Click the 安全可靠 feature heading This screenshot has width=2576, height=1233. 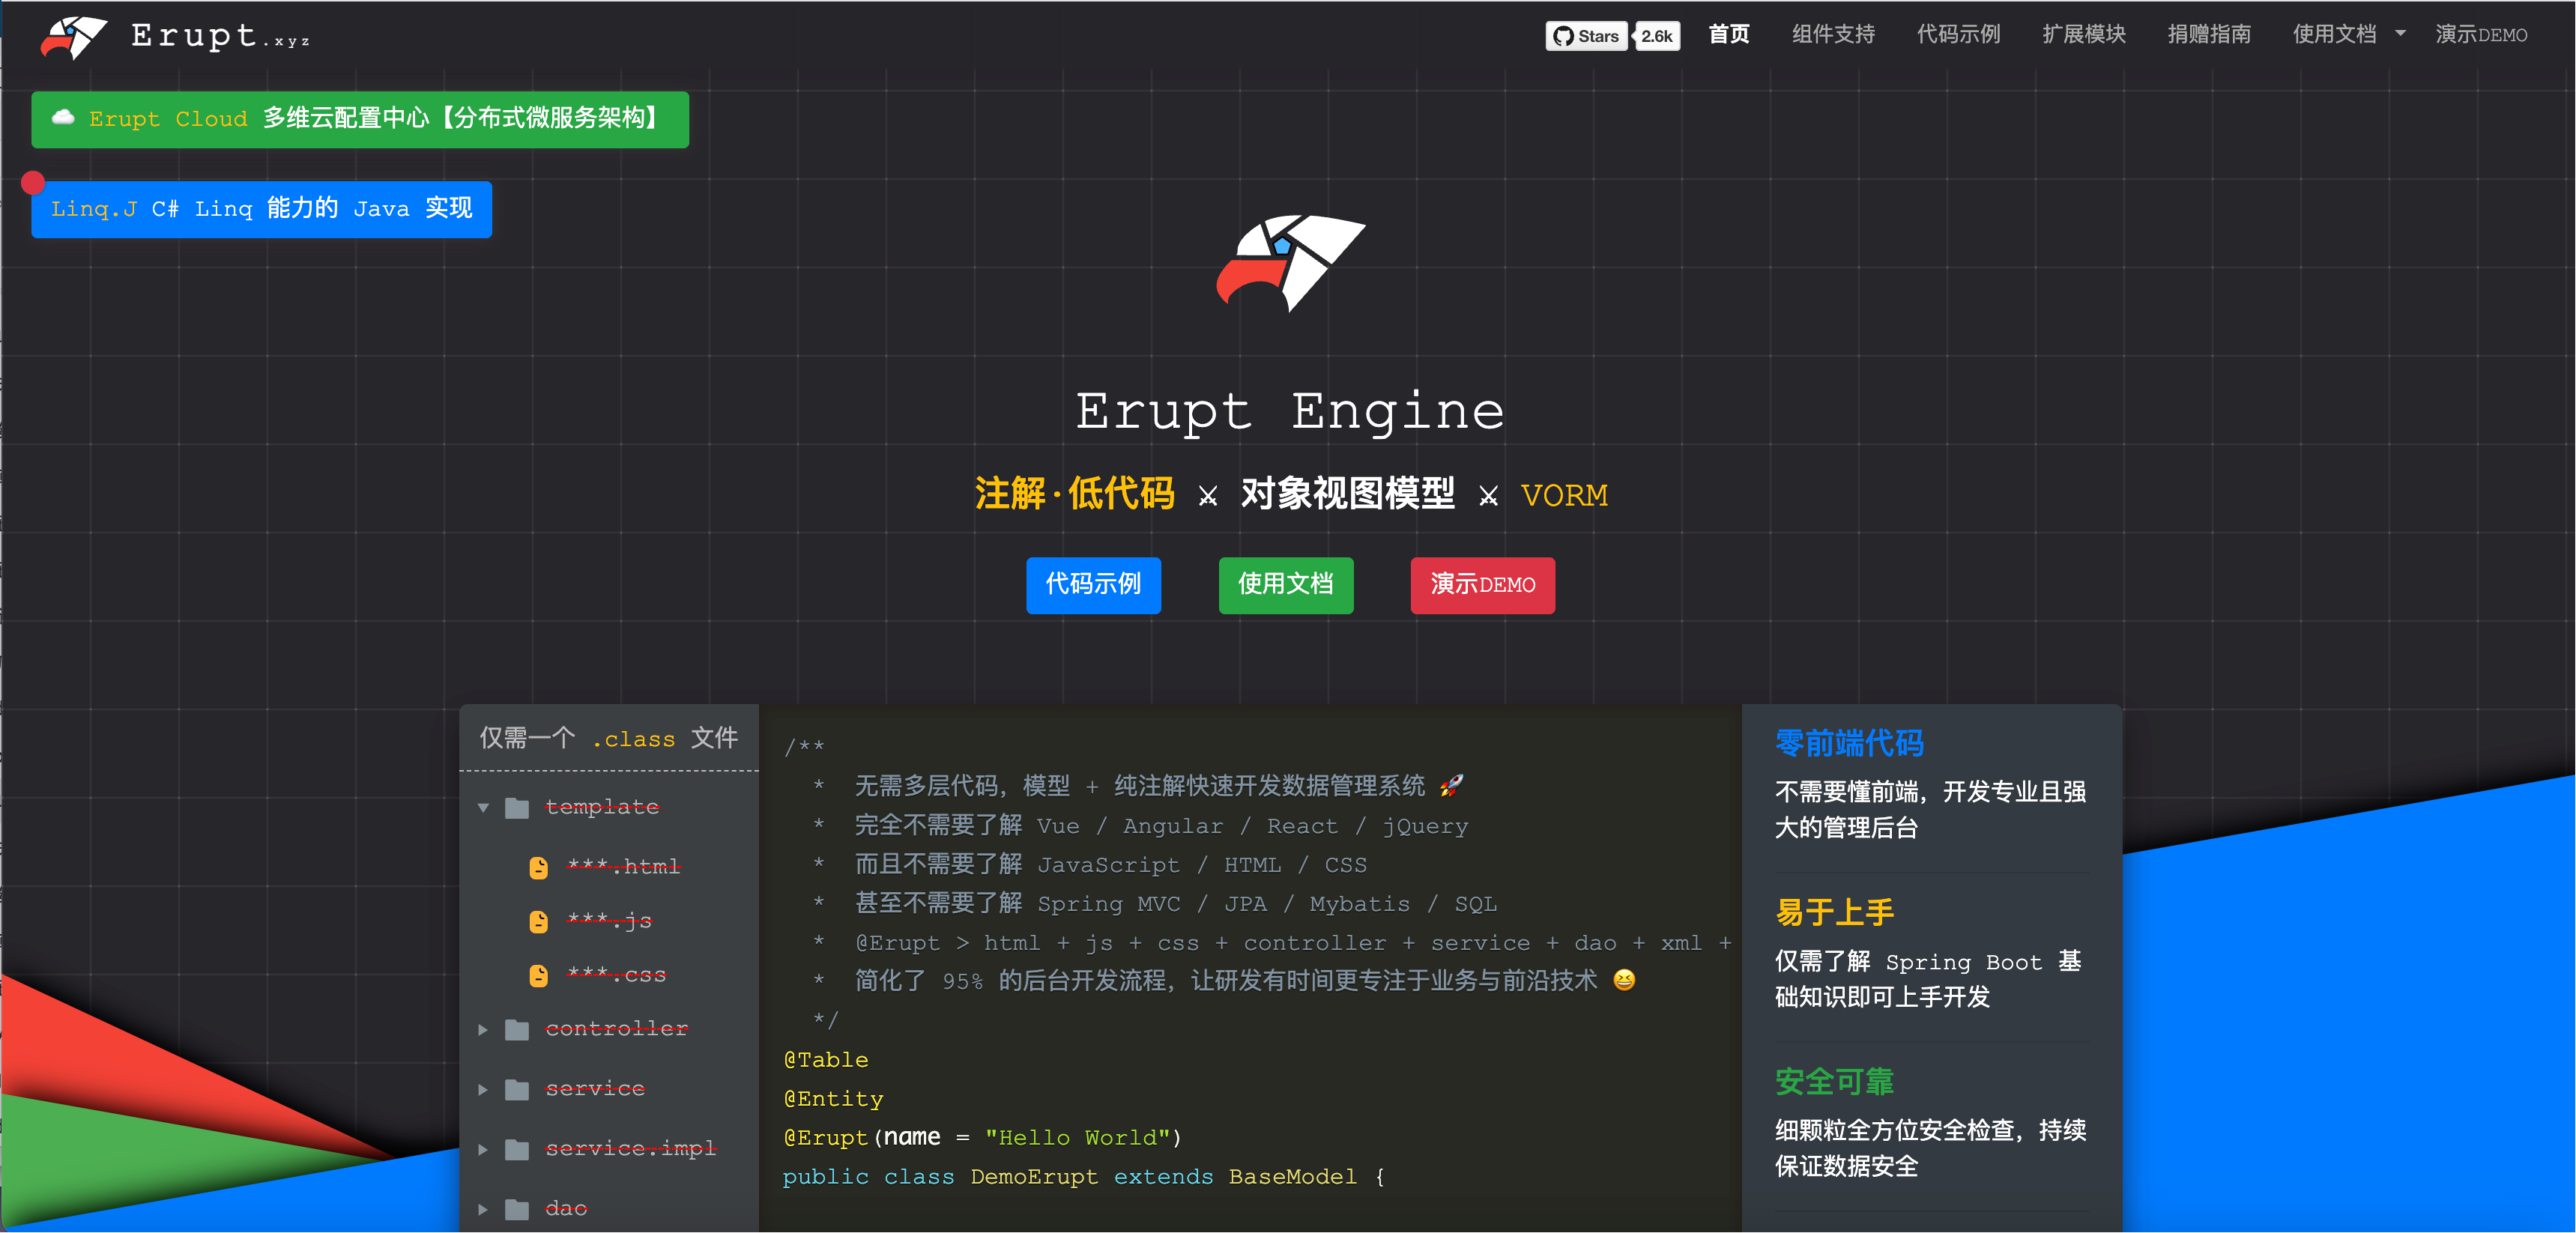[1834, 1081]
